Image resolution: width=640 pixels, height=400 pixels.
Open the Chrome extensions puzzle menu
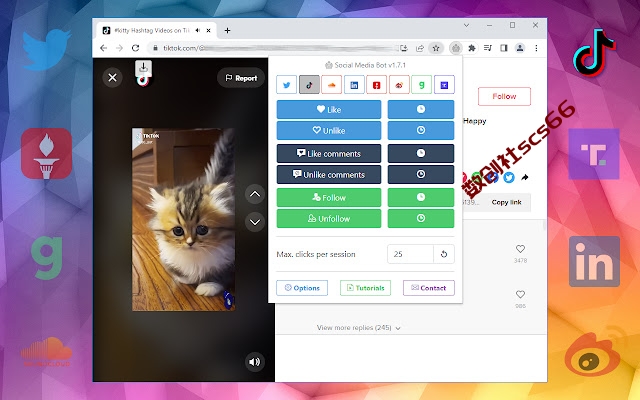click(472, 48)
